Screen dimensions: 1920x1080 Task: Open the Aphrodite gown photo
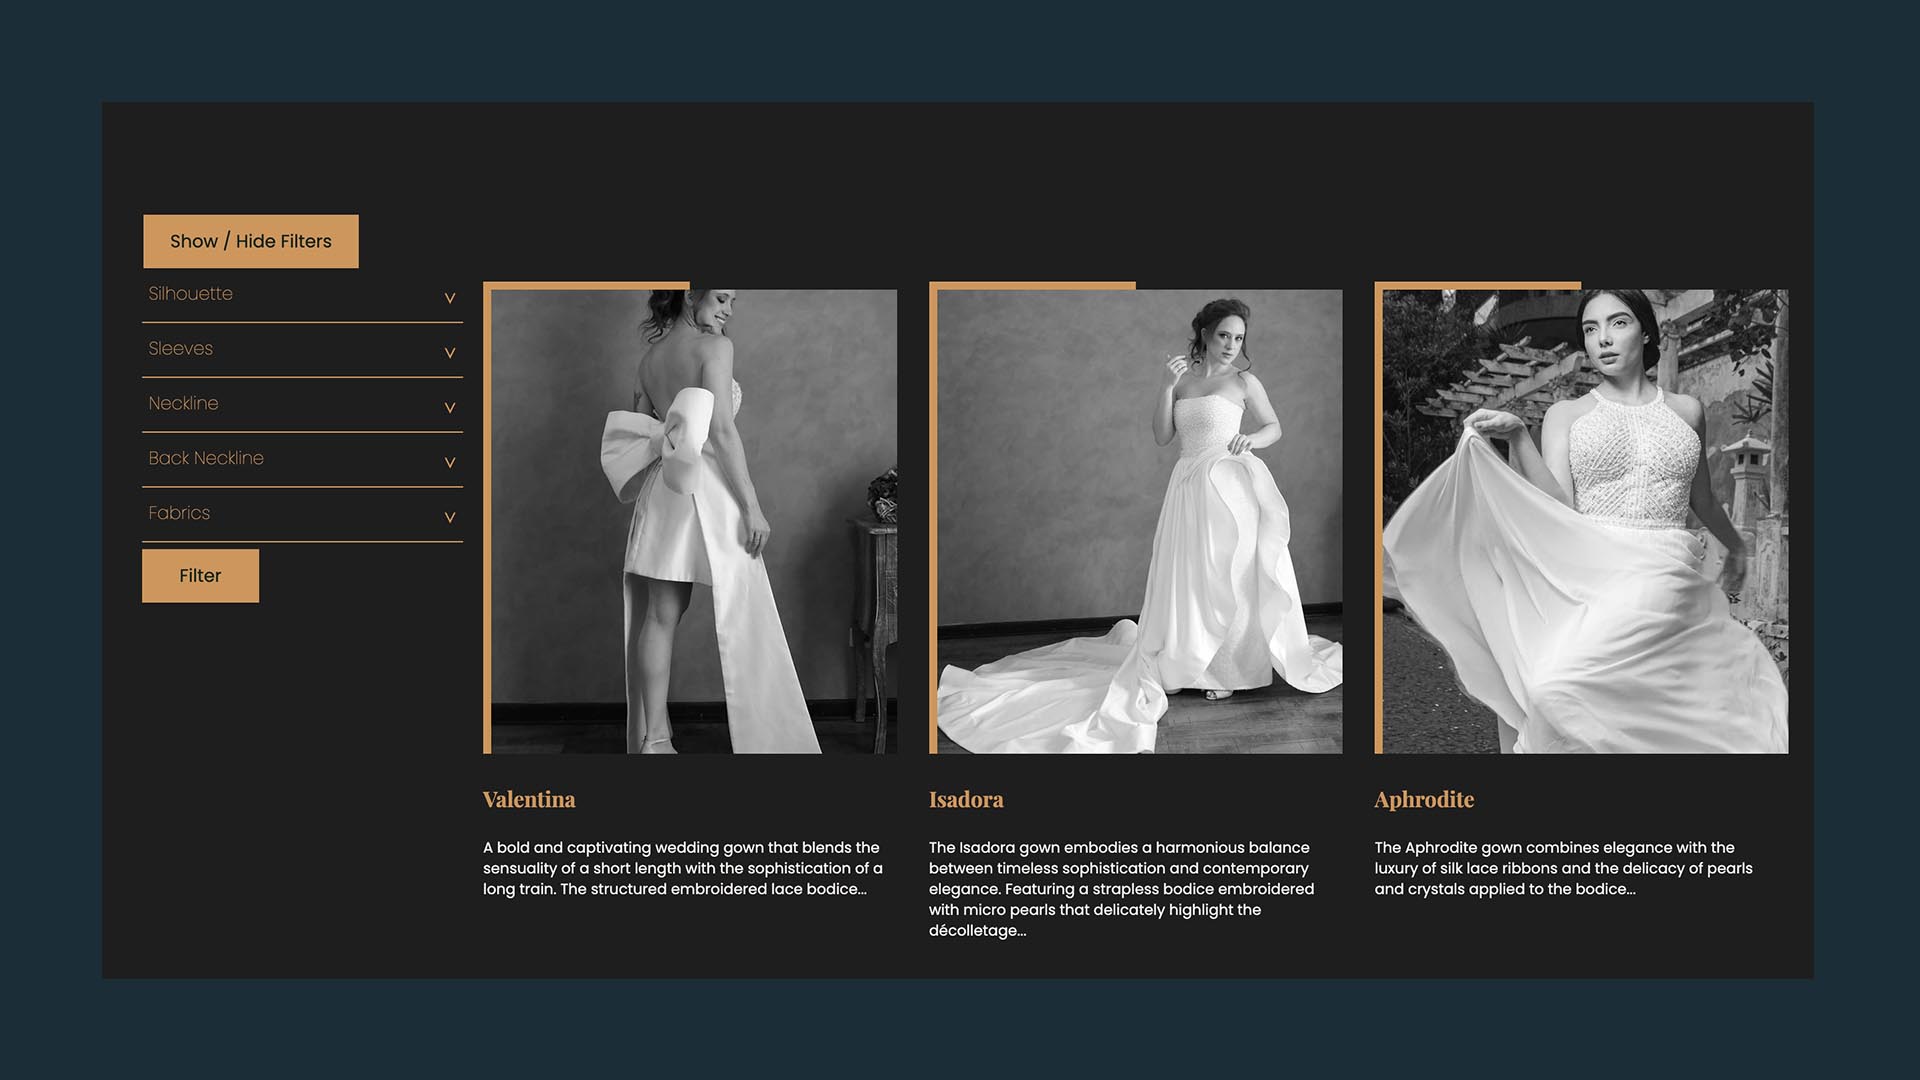pyautogui.click(x=1585, y=521)
